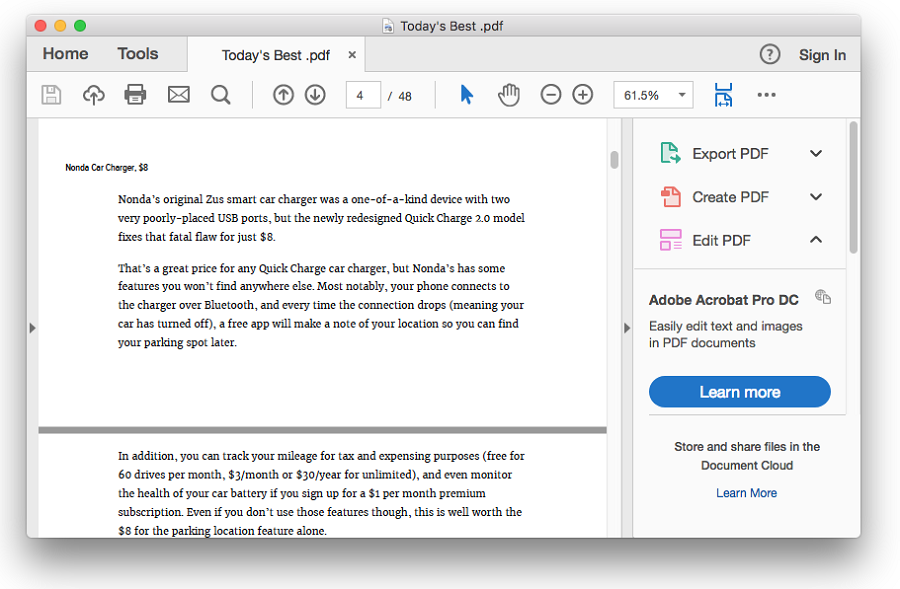
Task: Open the search magnifier tool
Action: click(x=221, y=95)
